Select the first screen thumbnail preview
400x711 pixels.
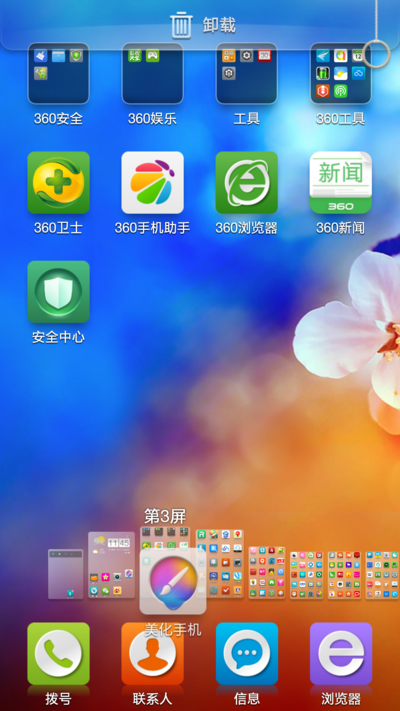click(x=66, y=574)
